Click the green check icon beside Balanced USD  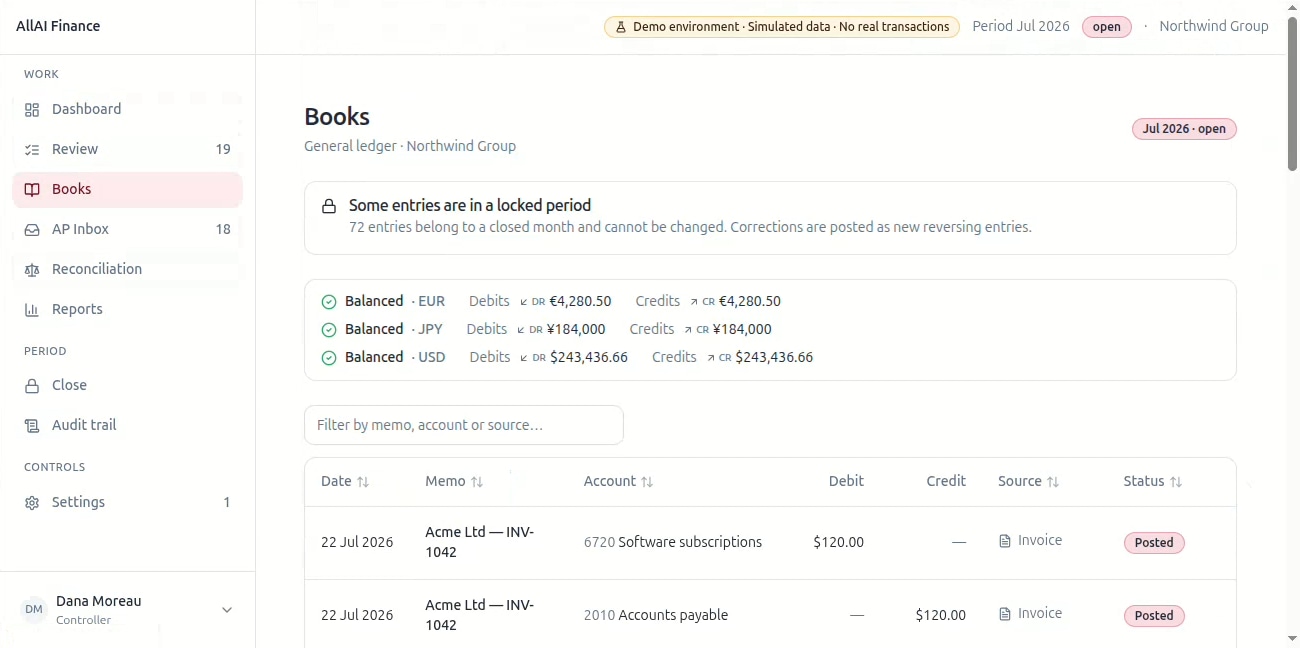click(x=329, y=357)
